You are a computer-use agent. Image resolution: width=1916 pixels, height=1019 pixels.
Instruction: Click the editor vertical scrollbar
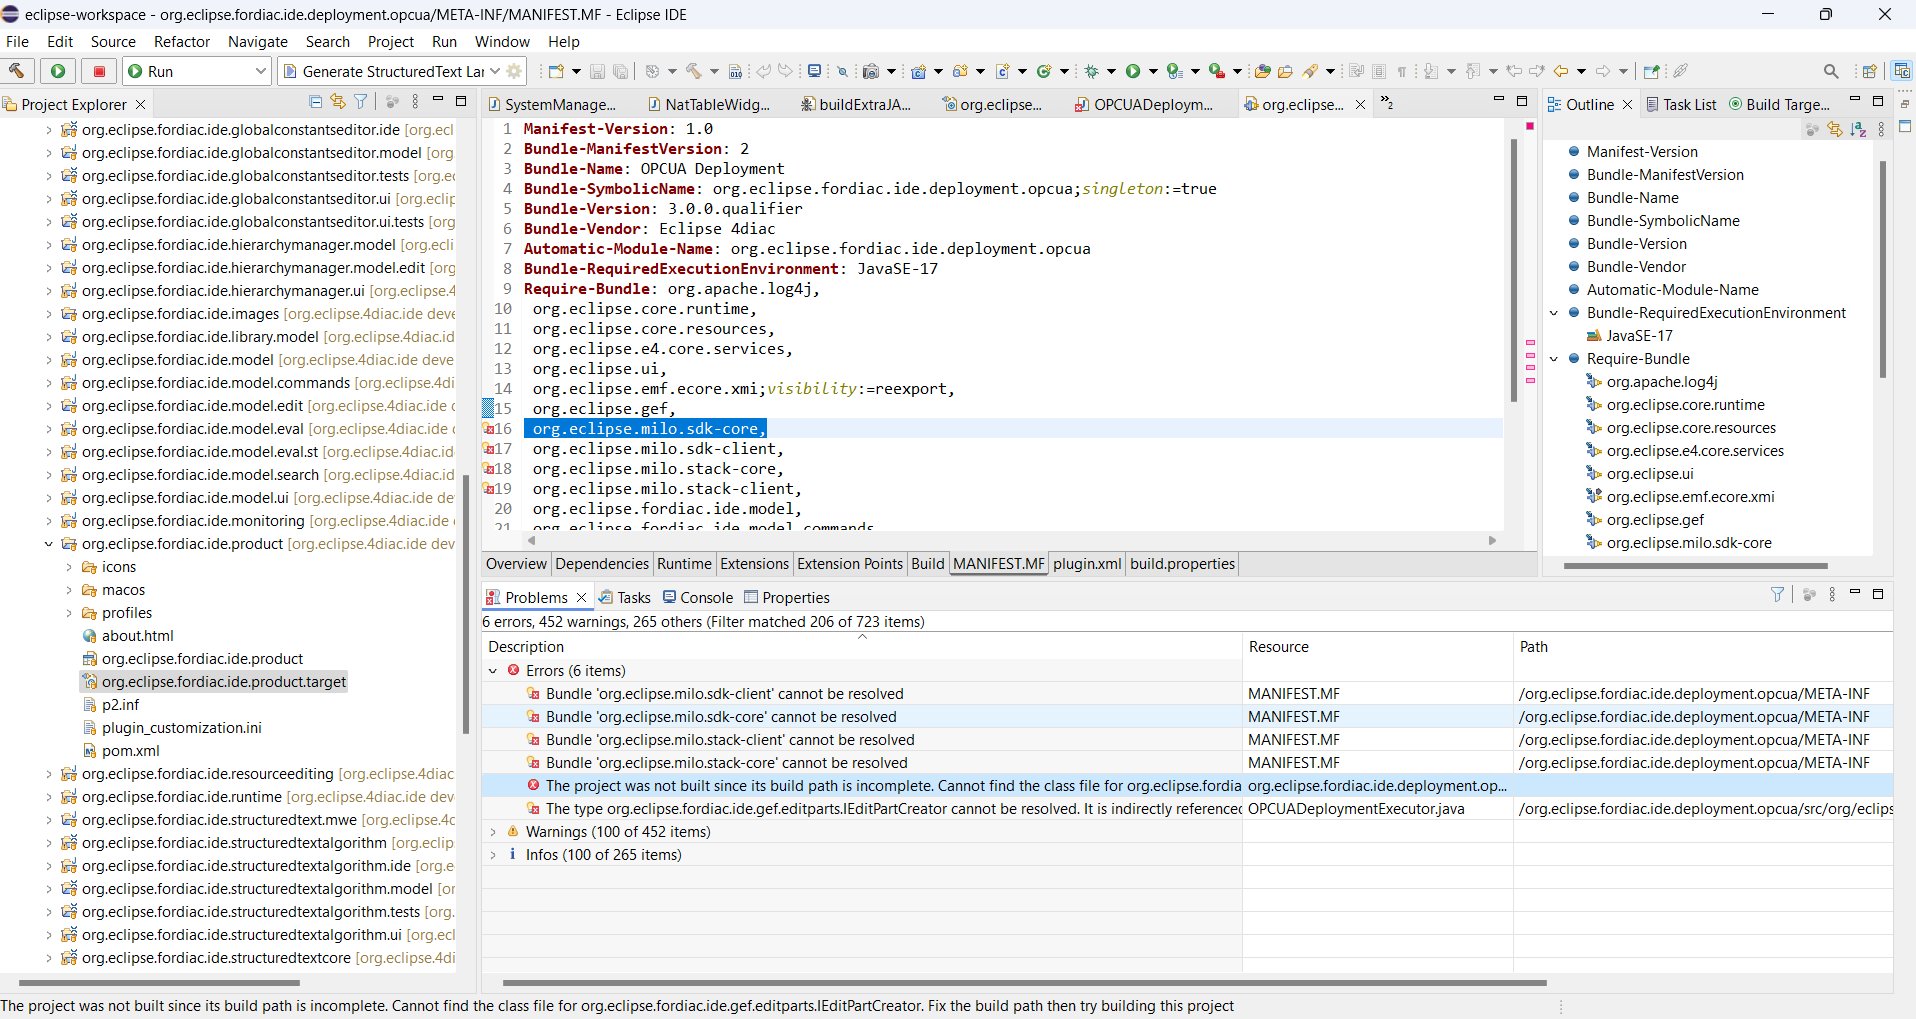coord(1514,270)
